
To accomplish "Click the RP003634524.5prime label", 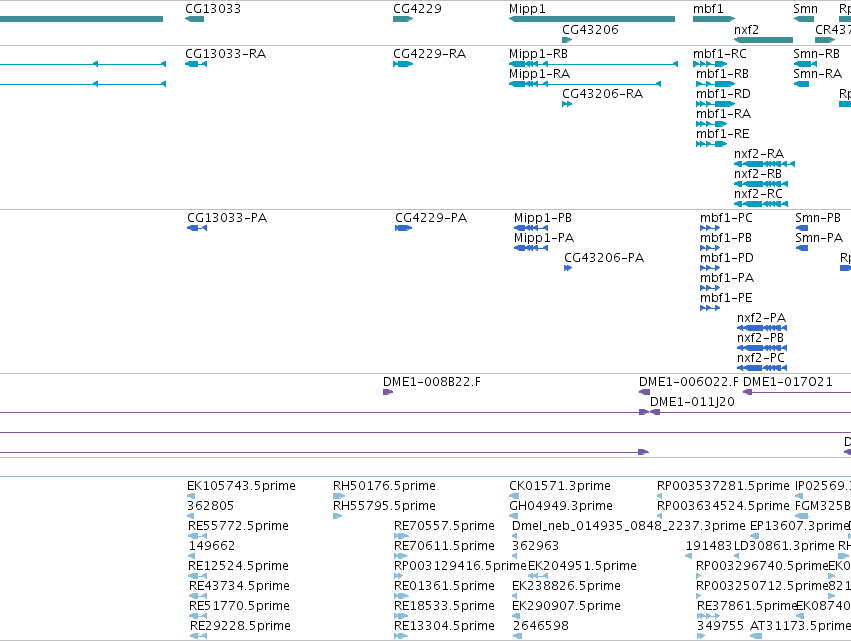I will pyautogui.click(x=723, y=506).
